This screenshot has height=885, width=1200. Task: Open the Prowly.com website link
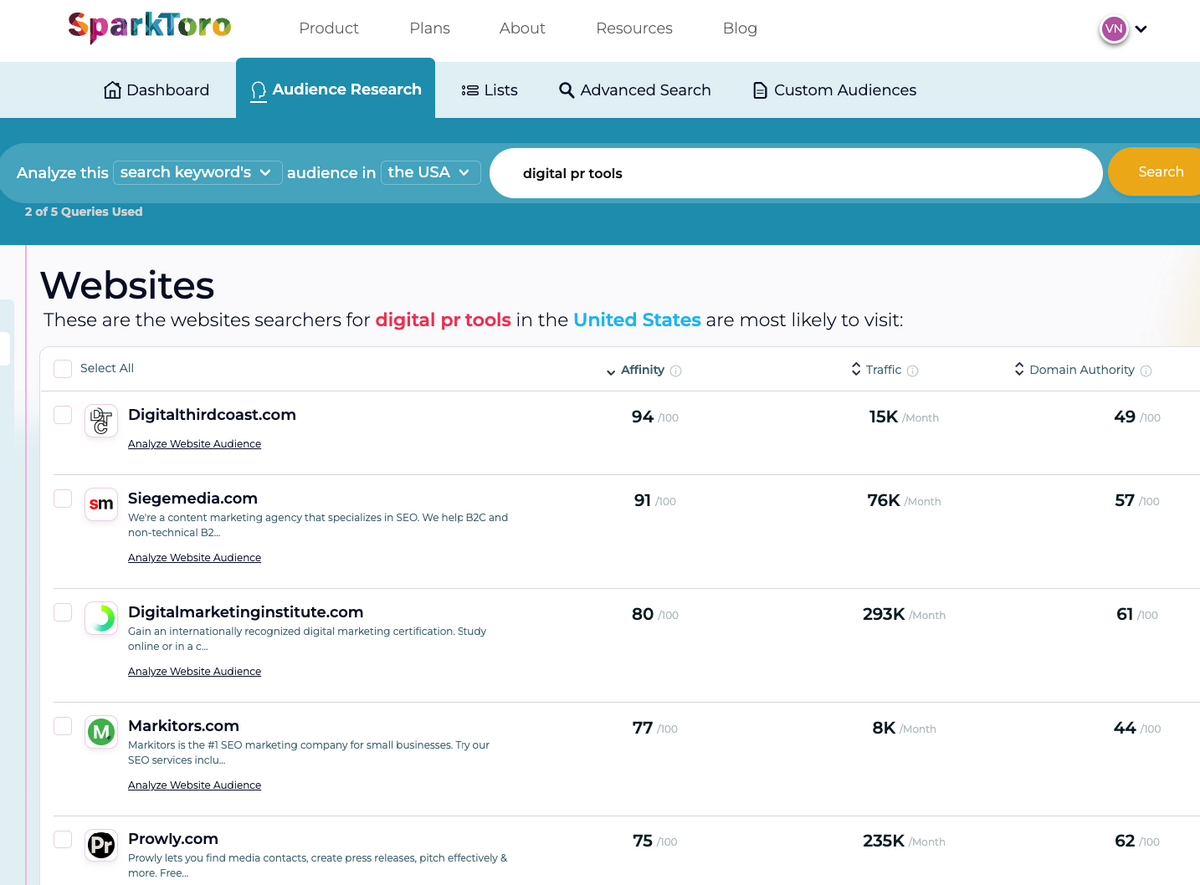tap(173, 839)
